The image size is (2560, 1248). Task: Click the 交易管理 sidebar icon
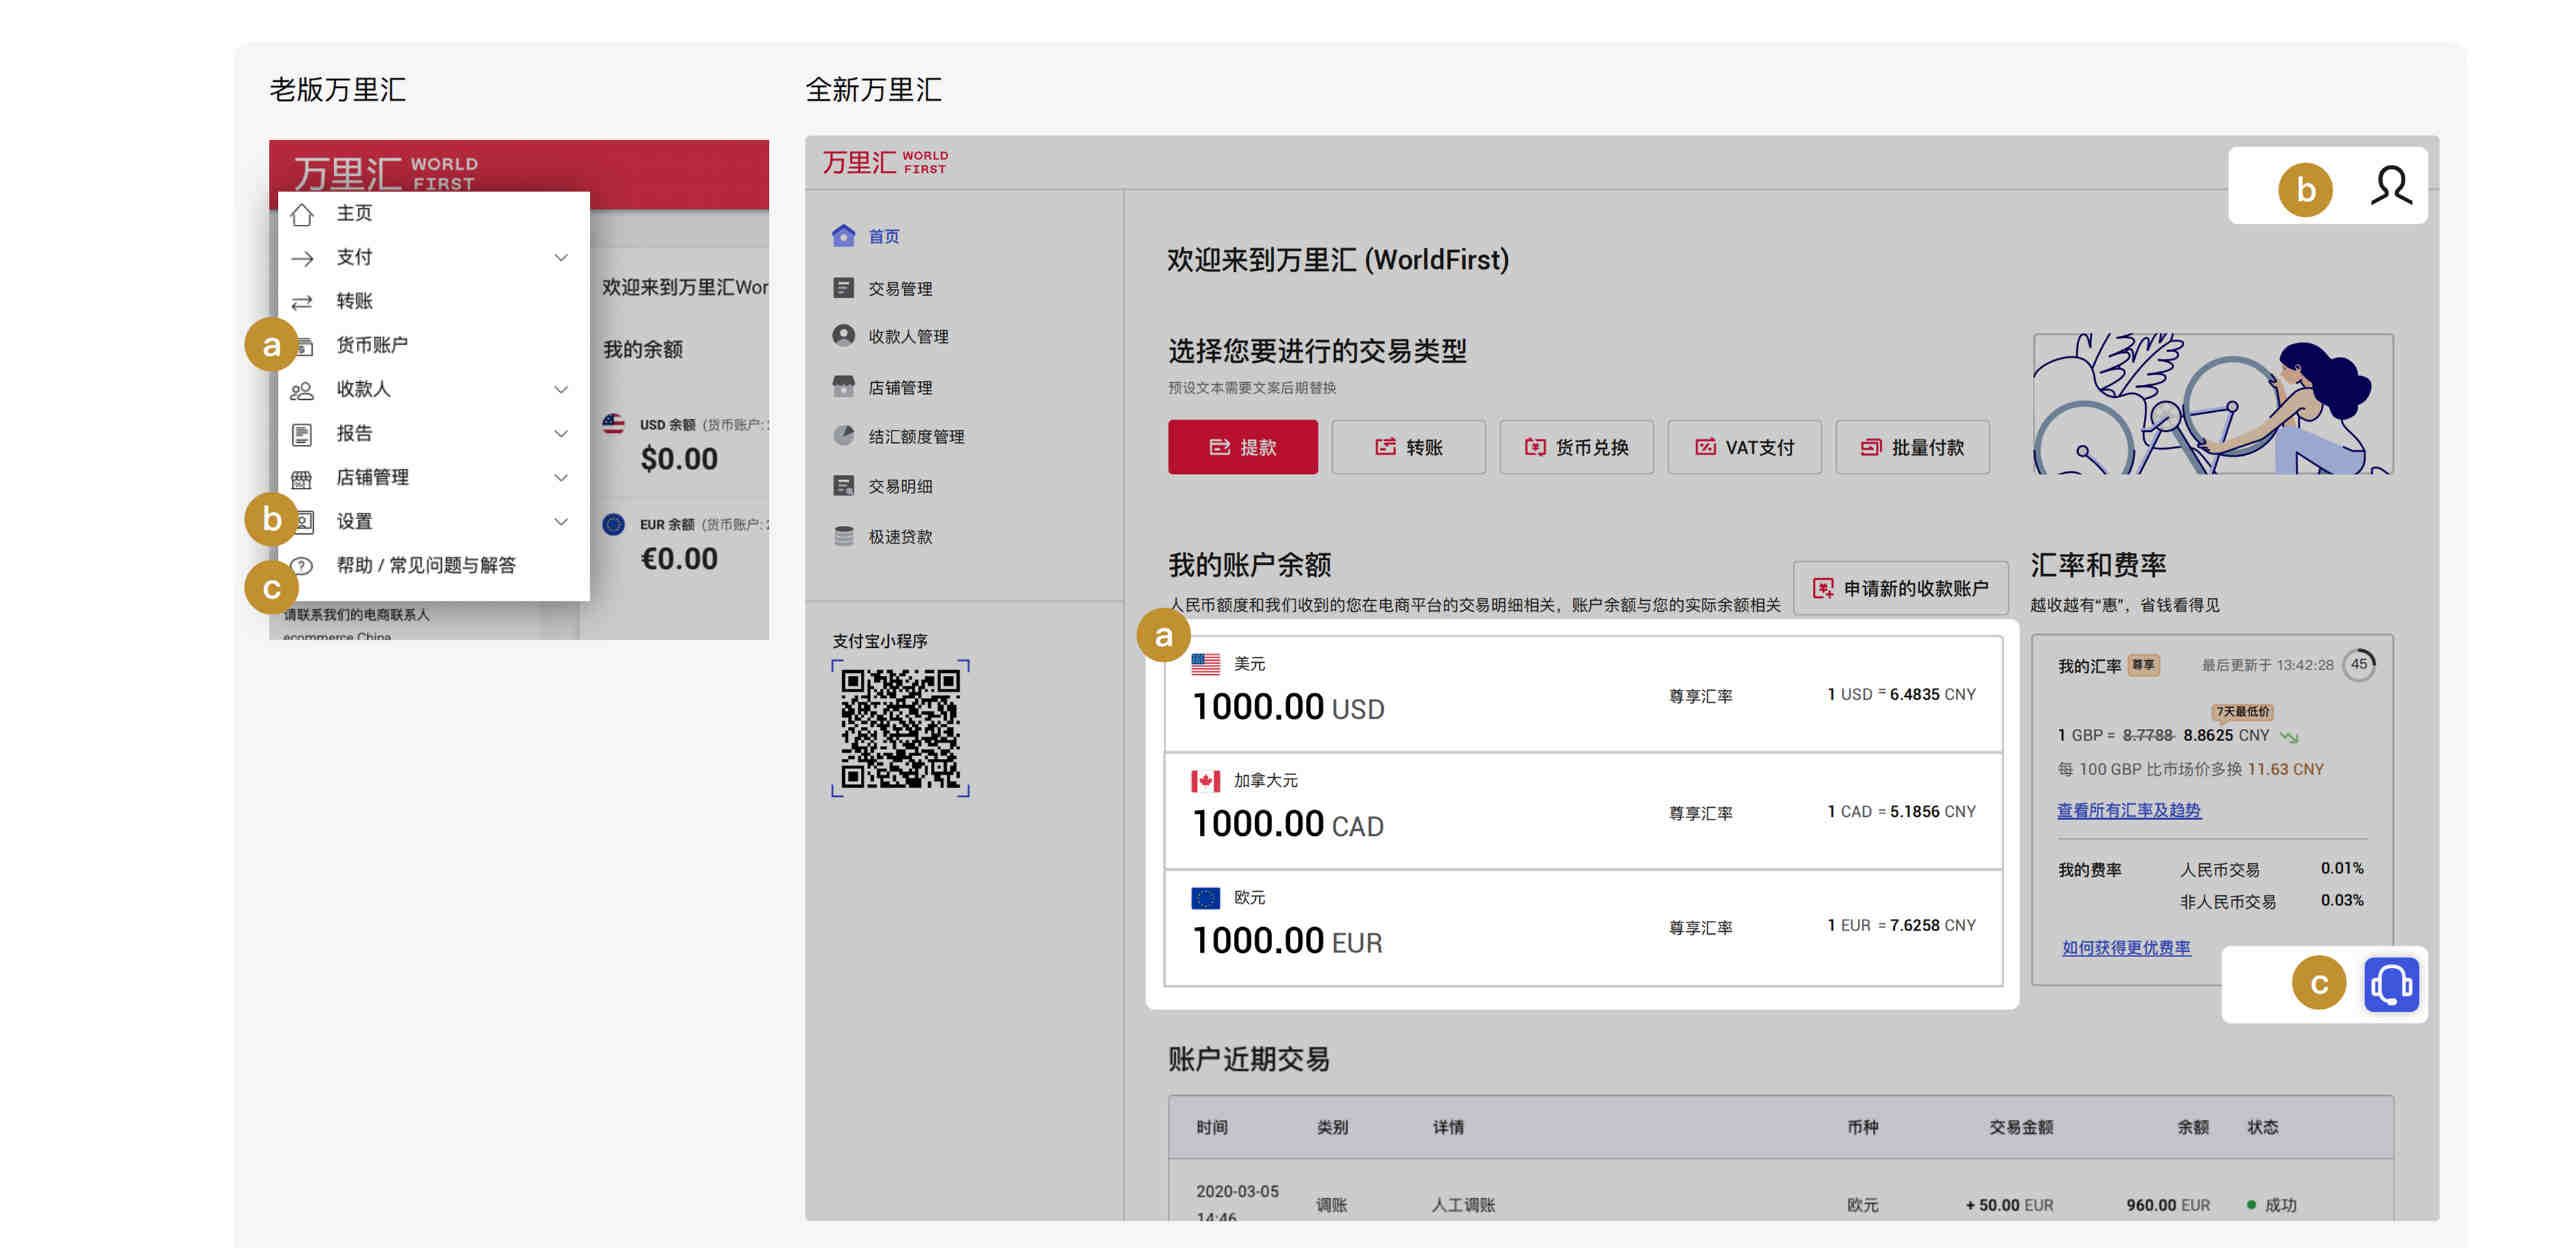(x=844, y=288)
